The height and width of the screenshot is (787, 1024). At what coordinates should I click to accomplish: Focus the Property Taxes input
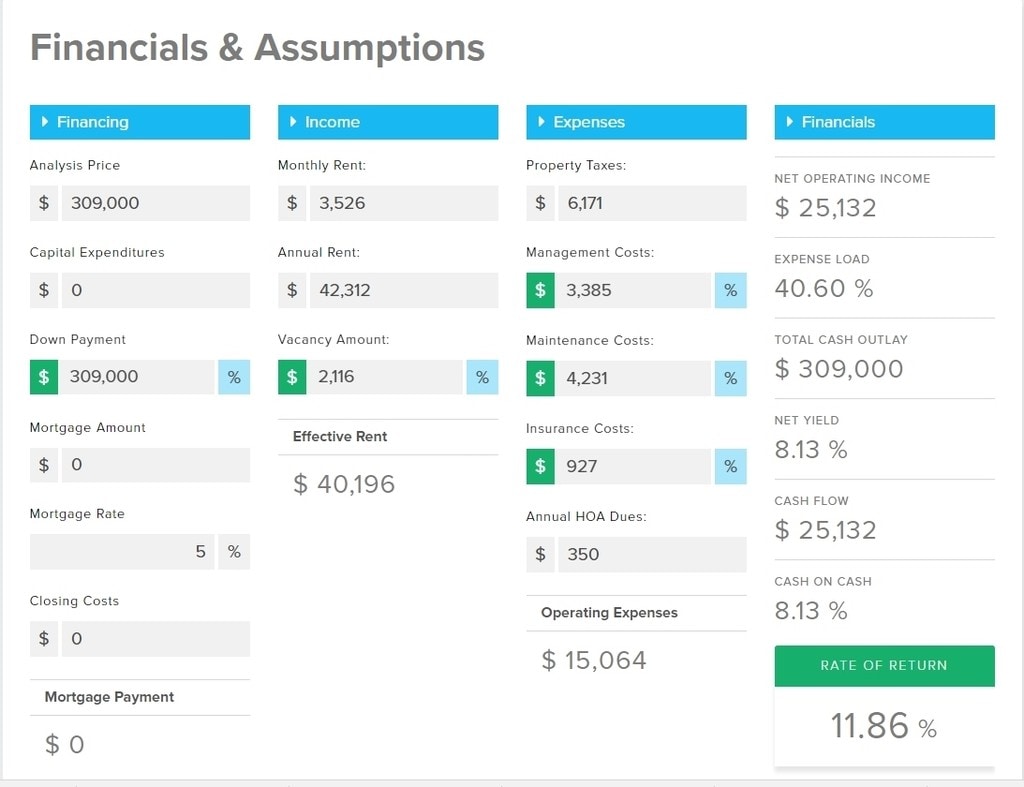651,203
